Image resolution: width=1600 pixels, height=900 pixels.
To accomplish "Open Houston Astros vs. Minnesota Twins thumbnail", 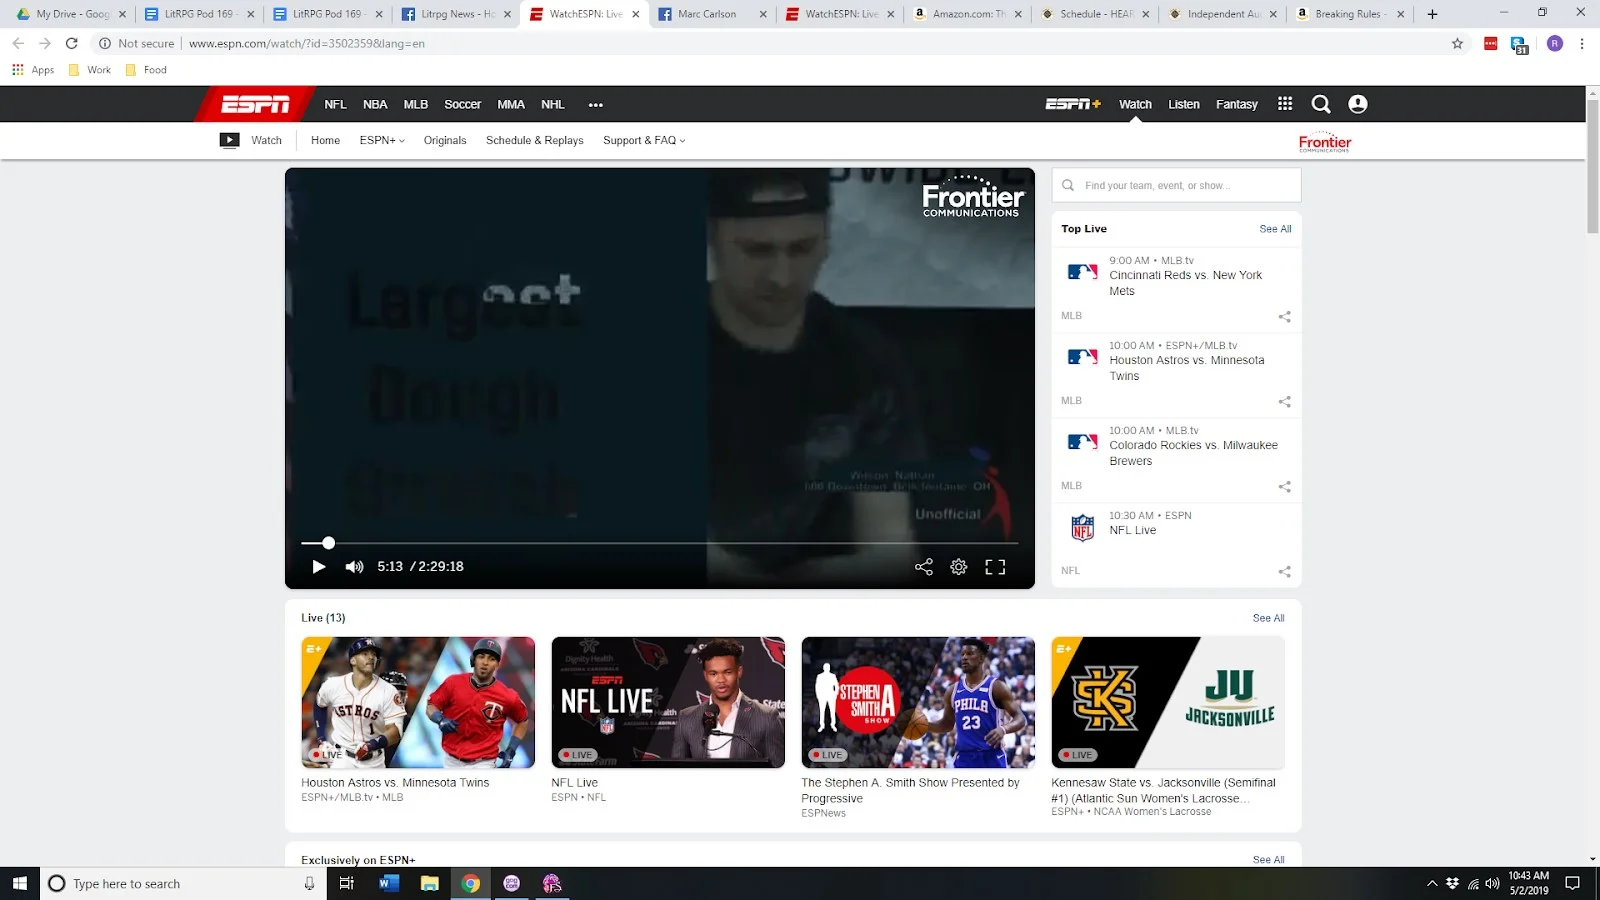I will pyautogui.click(x=418, y=702).
